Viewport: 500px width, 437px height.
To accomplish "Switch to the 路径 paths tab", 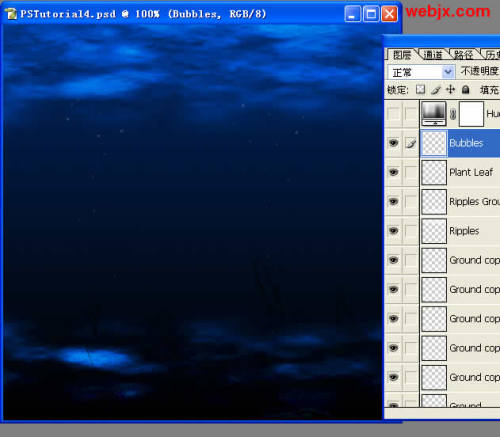I will click(463, 55).
